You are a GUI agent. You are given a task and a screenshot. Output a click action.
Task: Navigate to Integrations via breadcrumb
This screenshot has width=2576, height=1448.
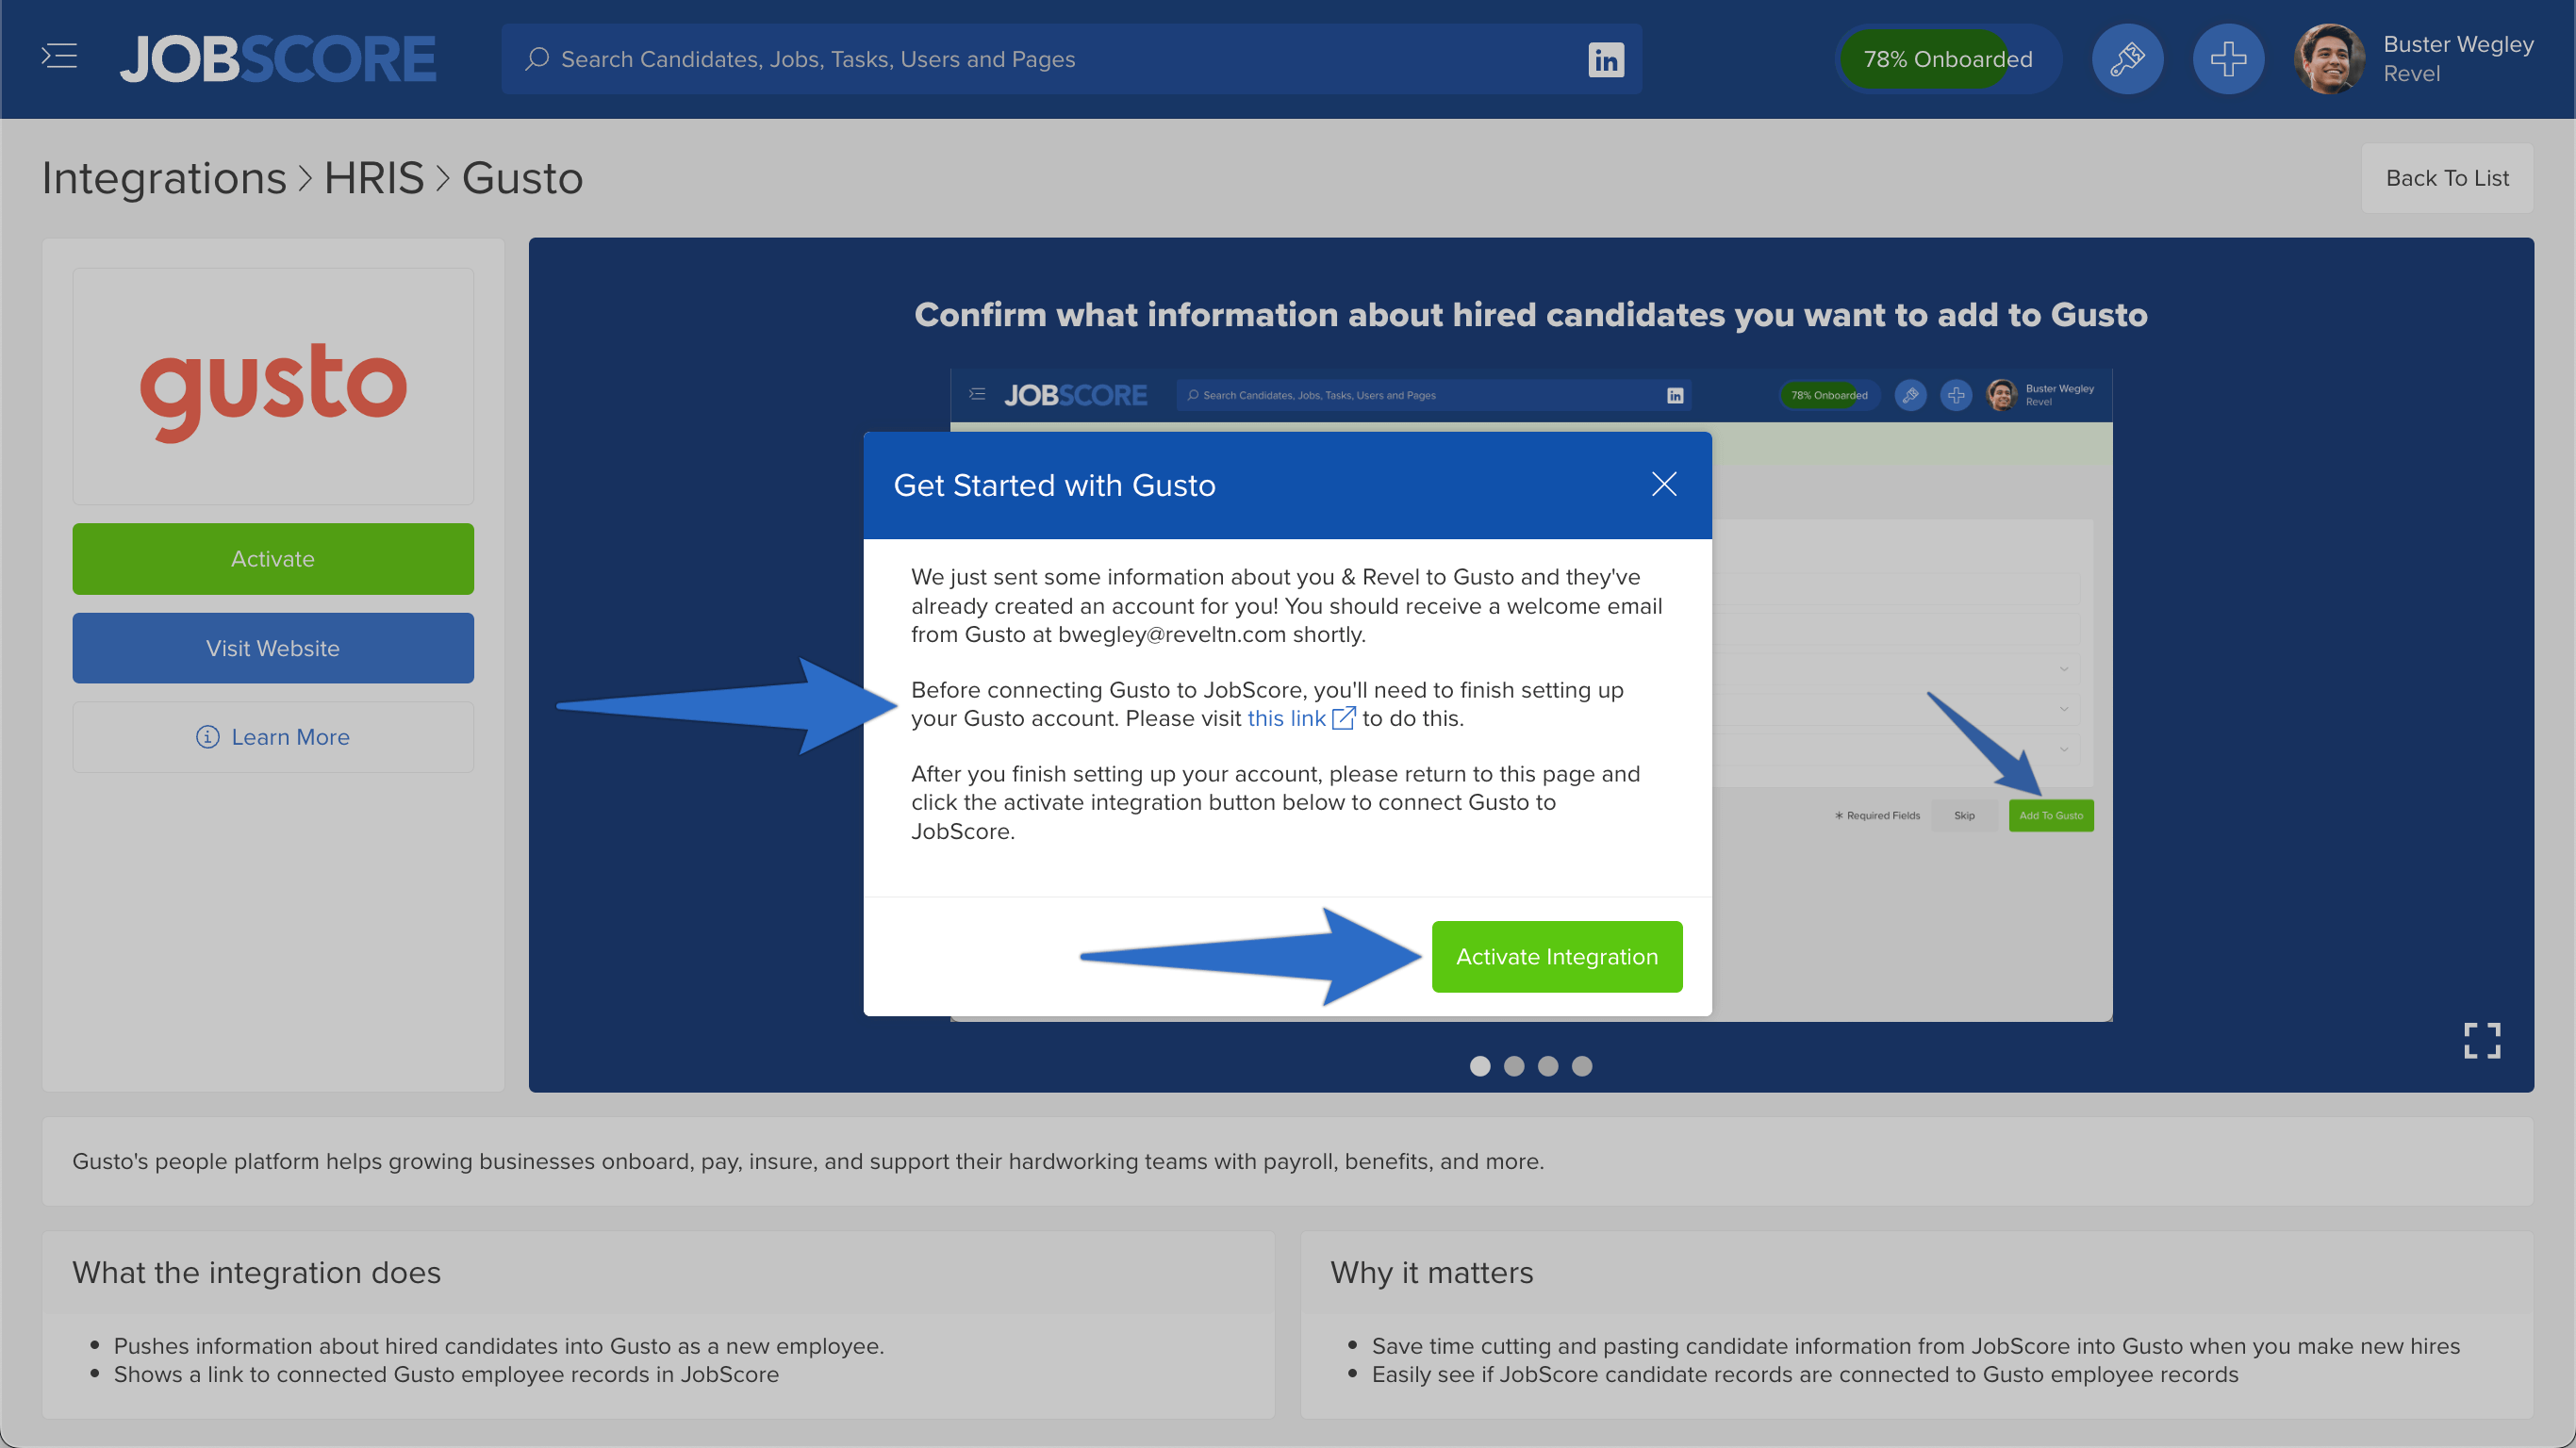point(165,178)
